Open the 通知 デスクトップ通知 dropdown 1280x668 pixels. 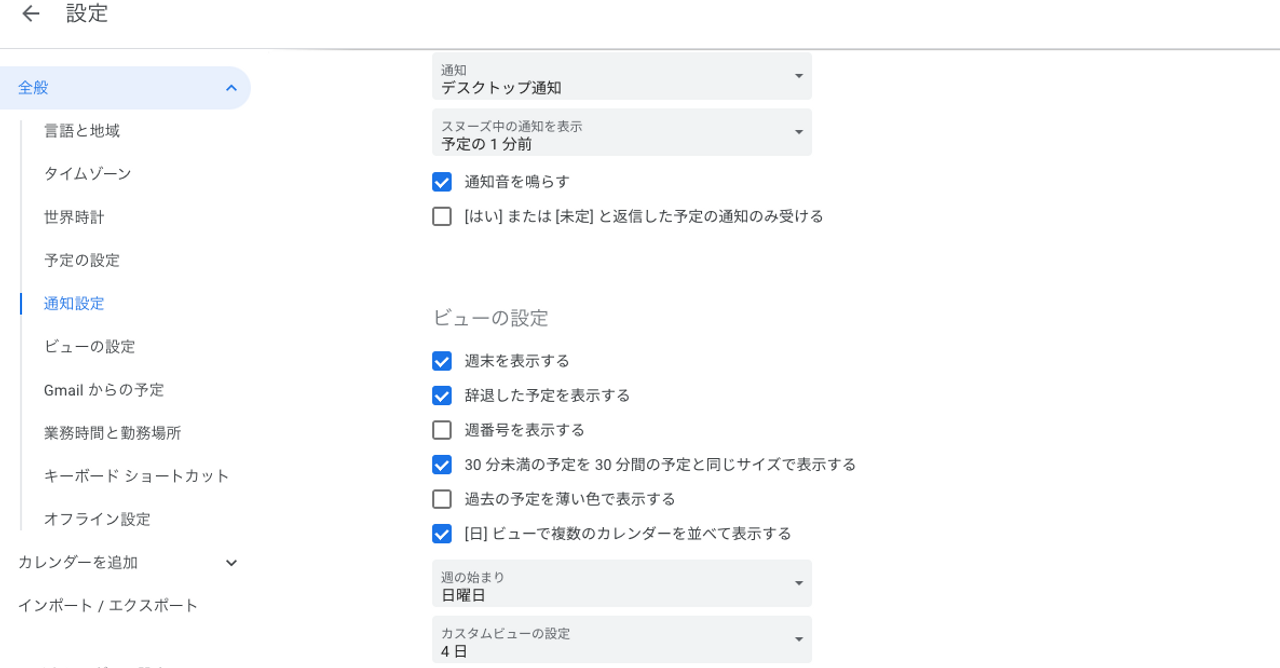621,77
